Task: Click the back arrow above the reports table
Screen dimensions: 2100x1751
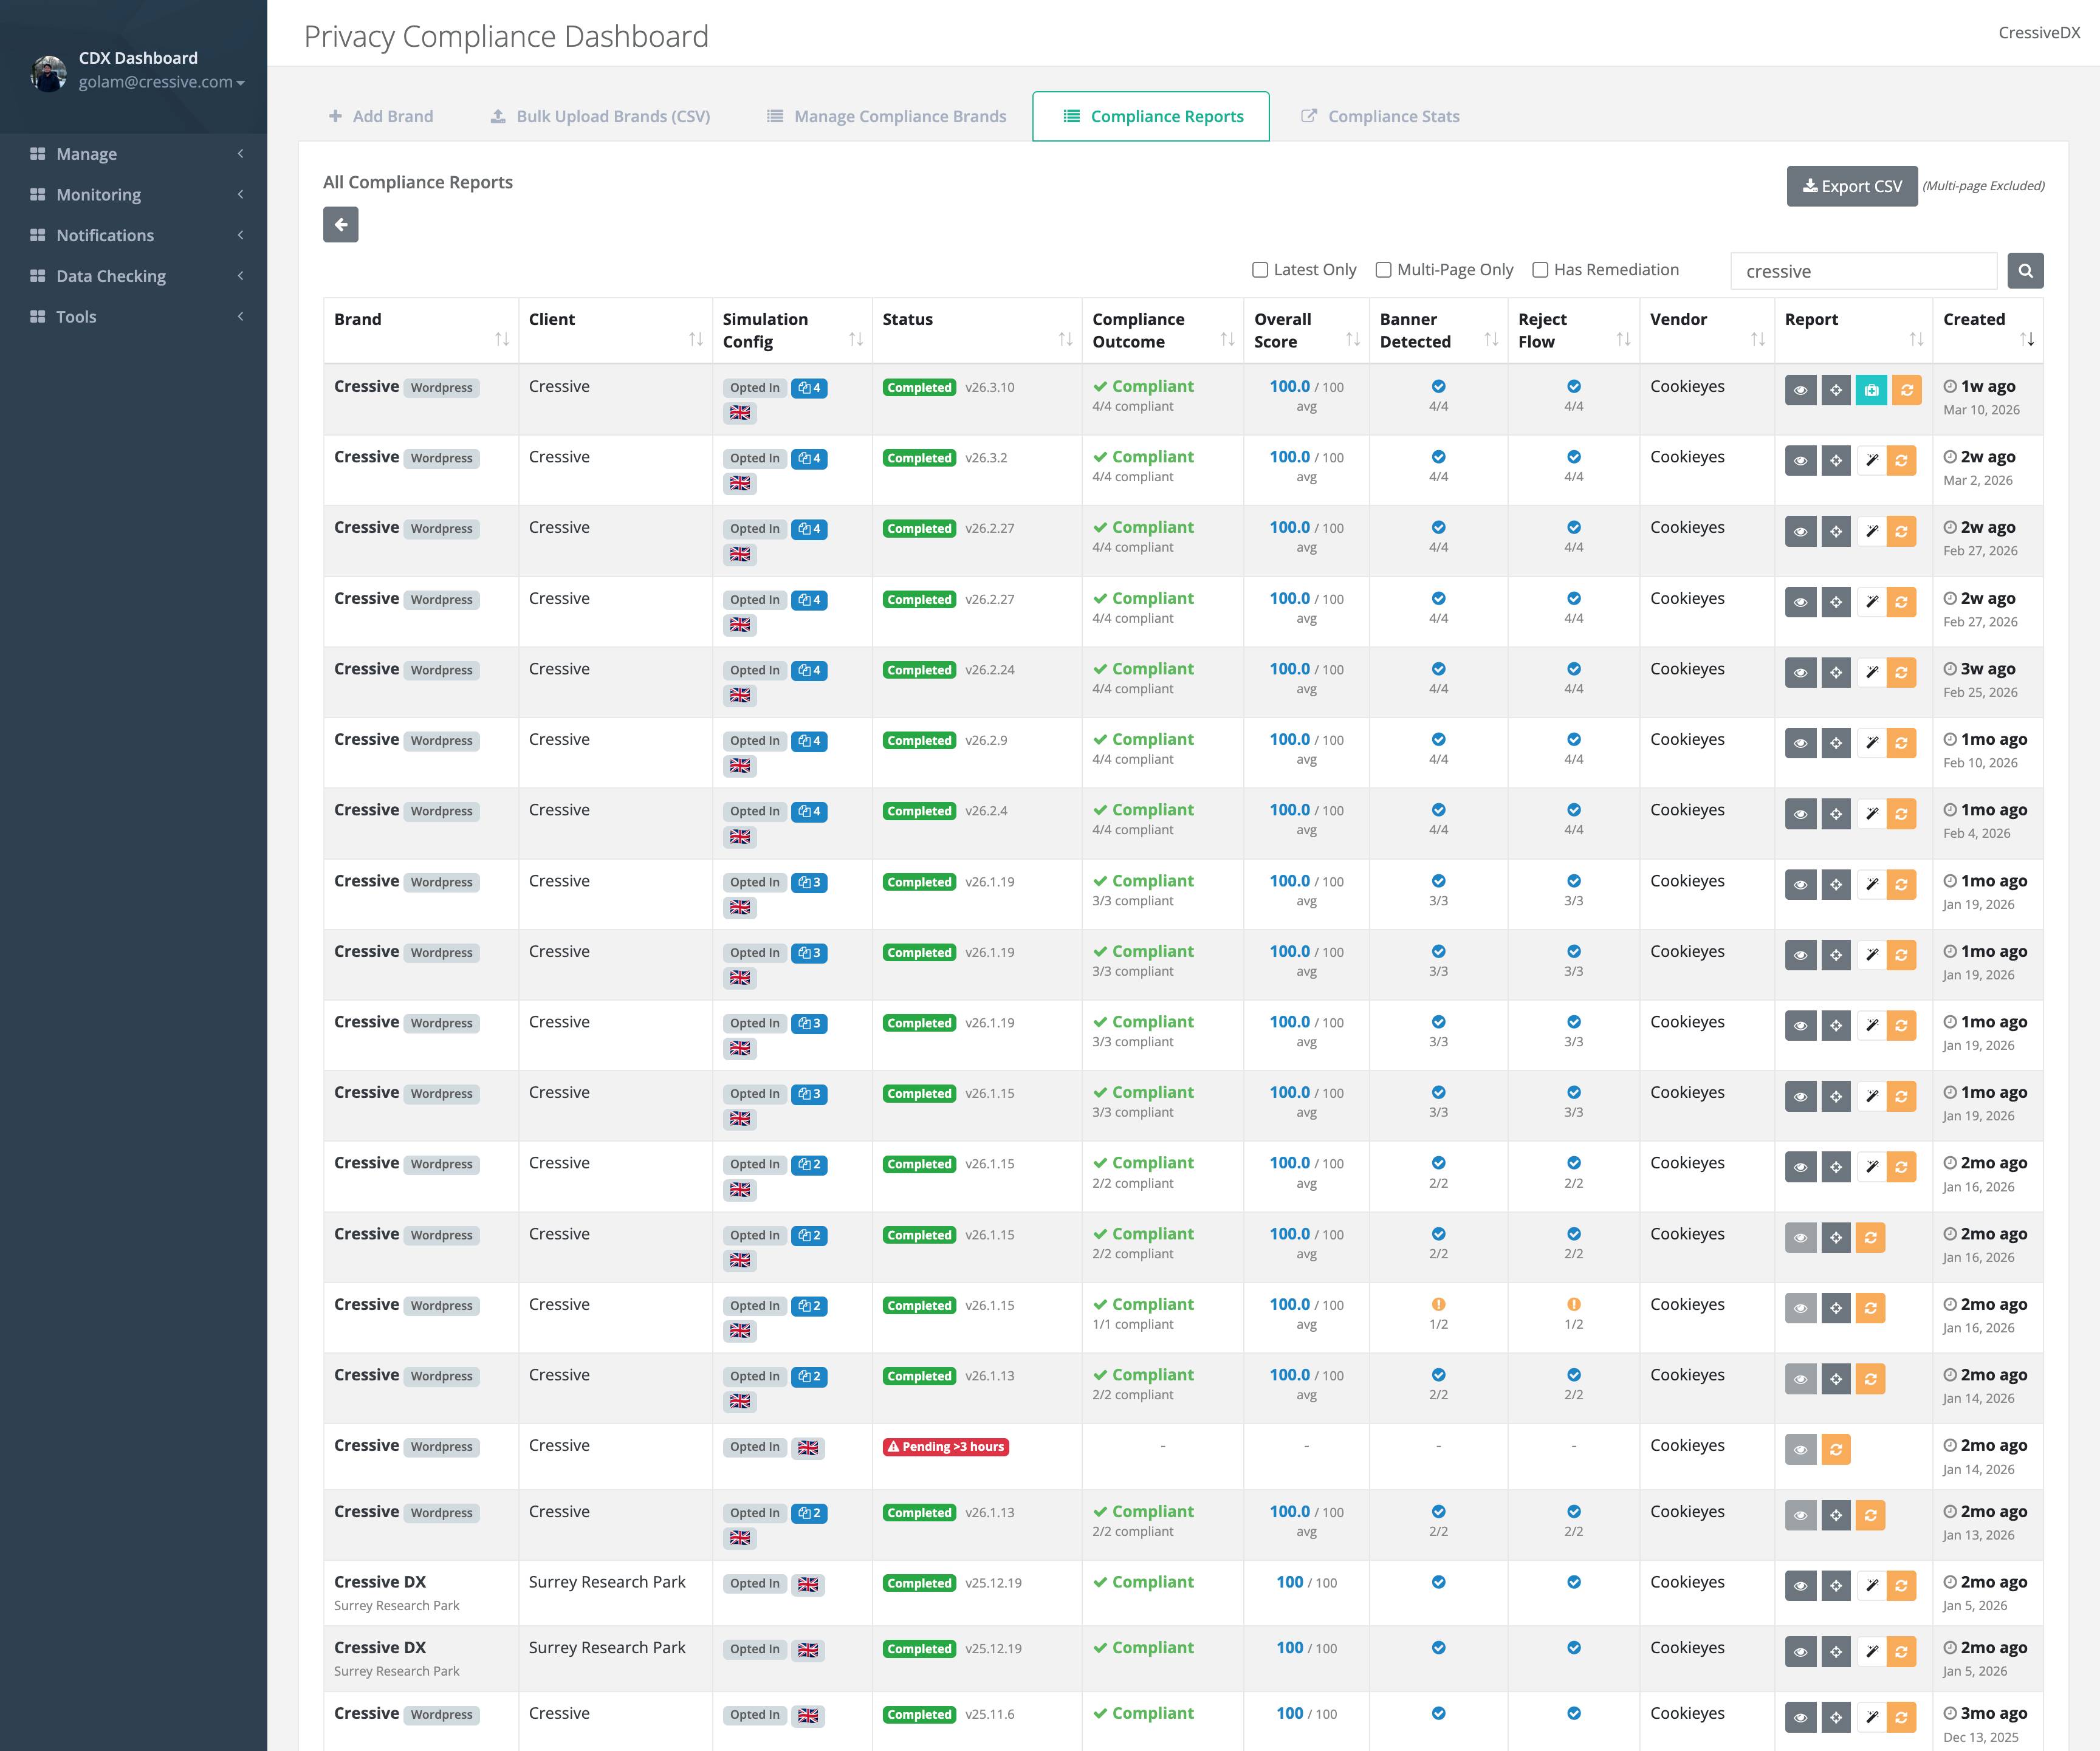Action: [340, 224]
